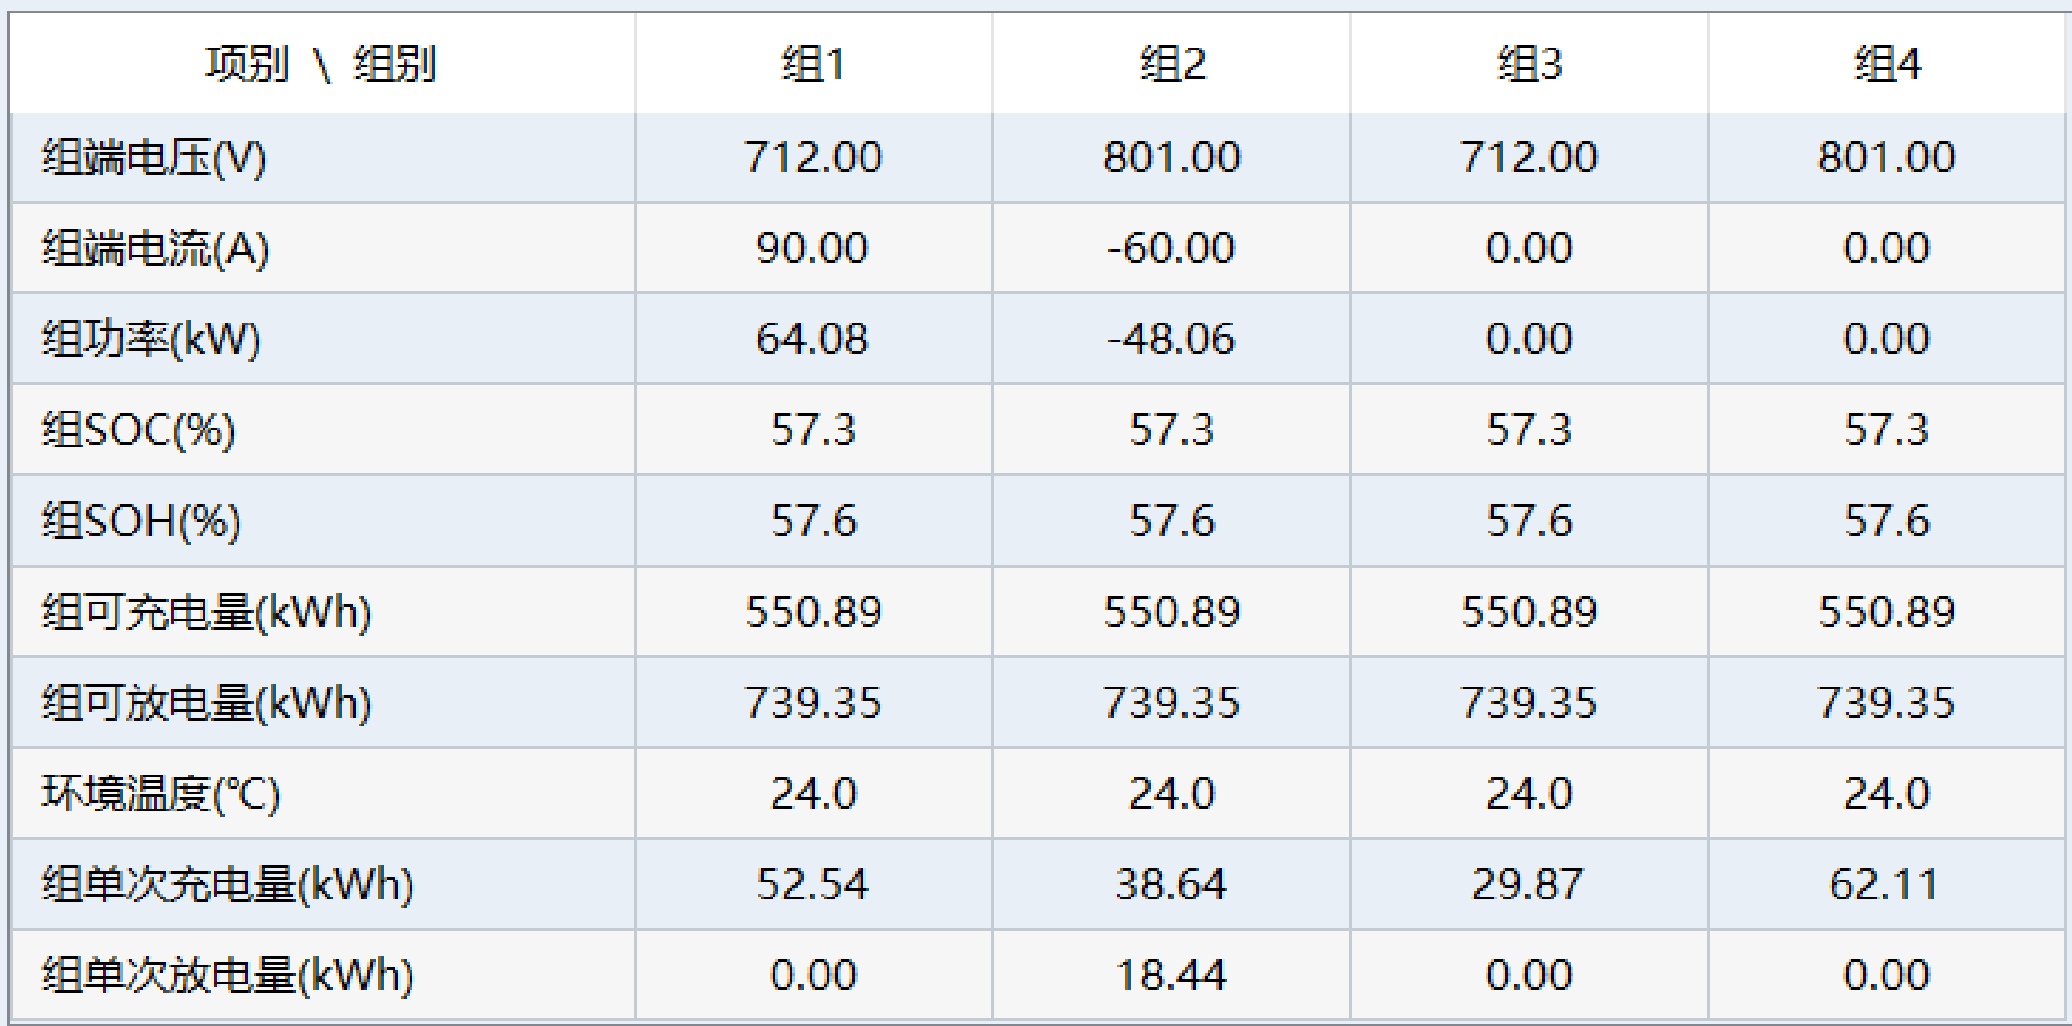Select the 组SOH(%) row label
The width and height of the screenshot is (2072, 1026).
pyautogui.click(x=141, y=521)
